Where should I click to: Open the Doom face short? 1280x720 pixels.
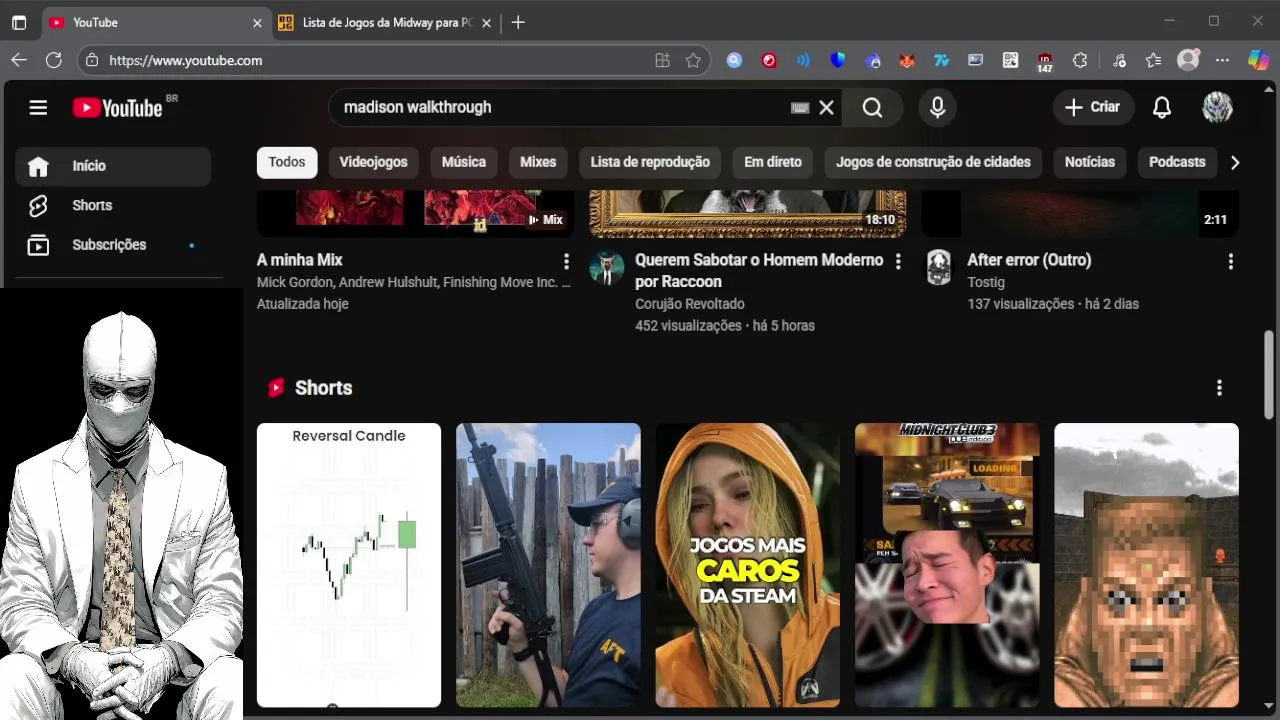(x=1146, y=565)
